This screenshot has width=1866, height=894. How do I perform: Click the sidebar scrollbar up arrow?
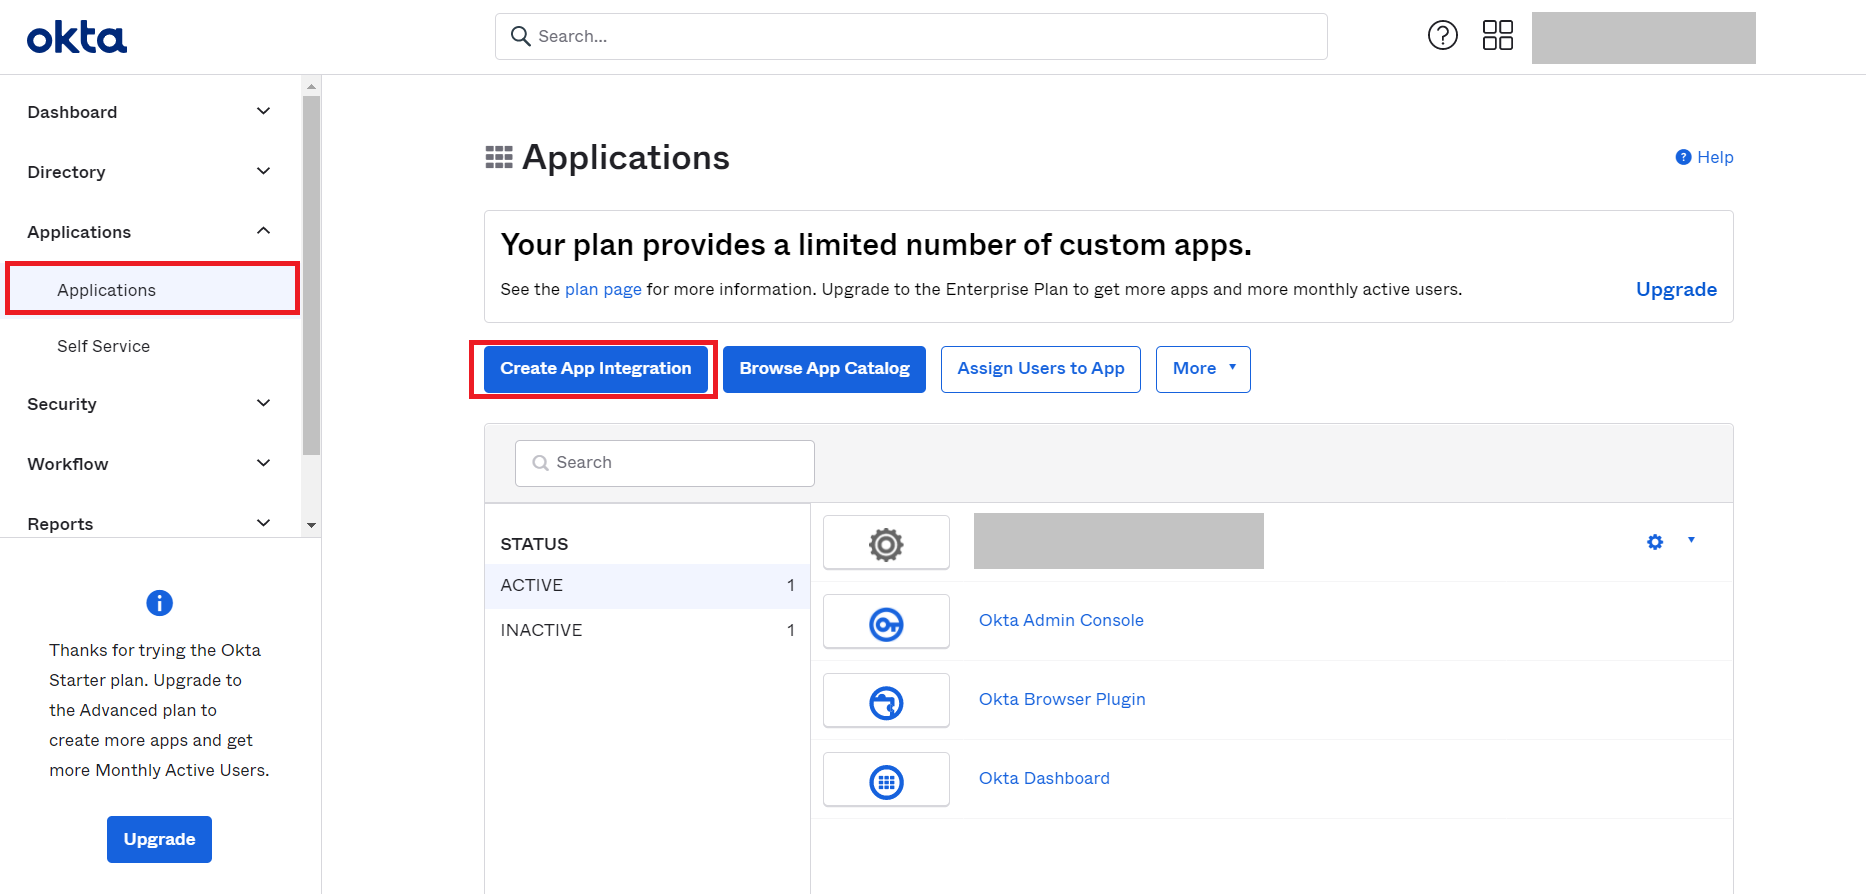(311, 86)
